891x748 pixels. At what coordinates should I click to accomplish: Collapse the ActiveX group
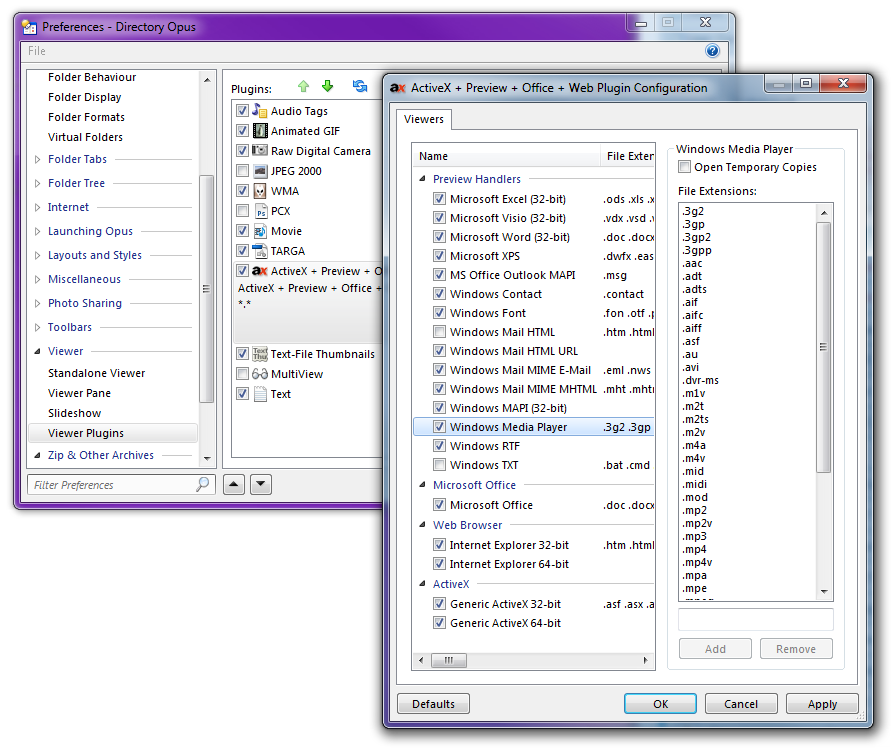[422, 583]
